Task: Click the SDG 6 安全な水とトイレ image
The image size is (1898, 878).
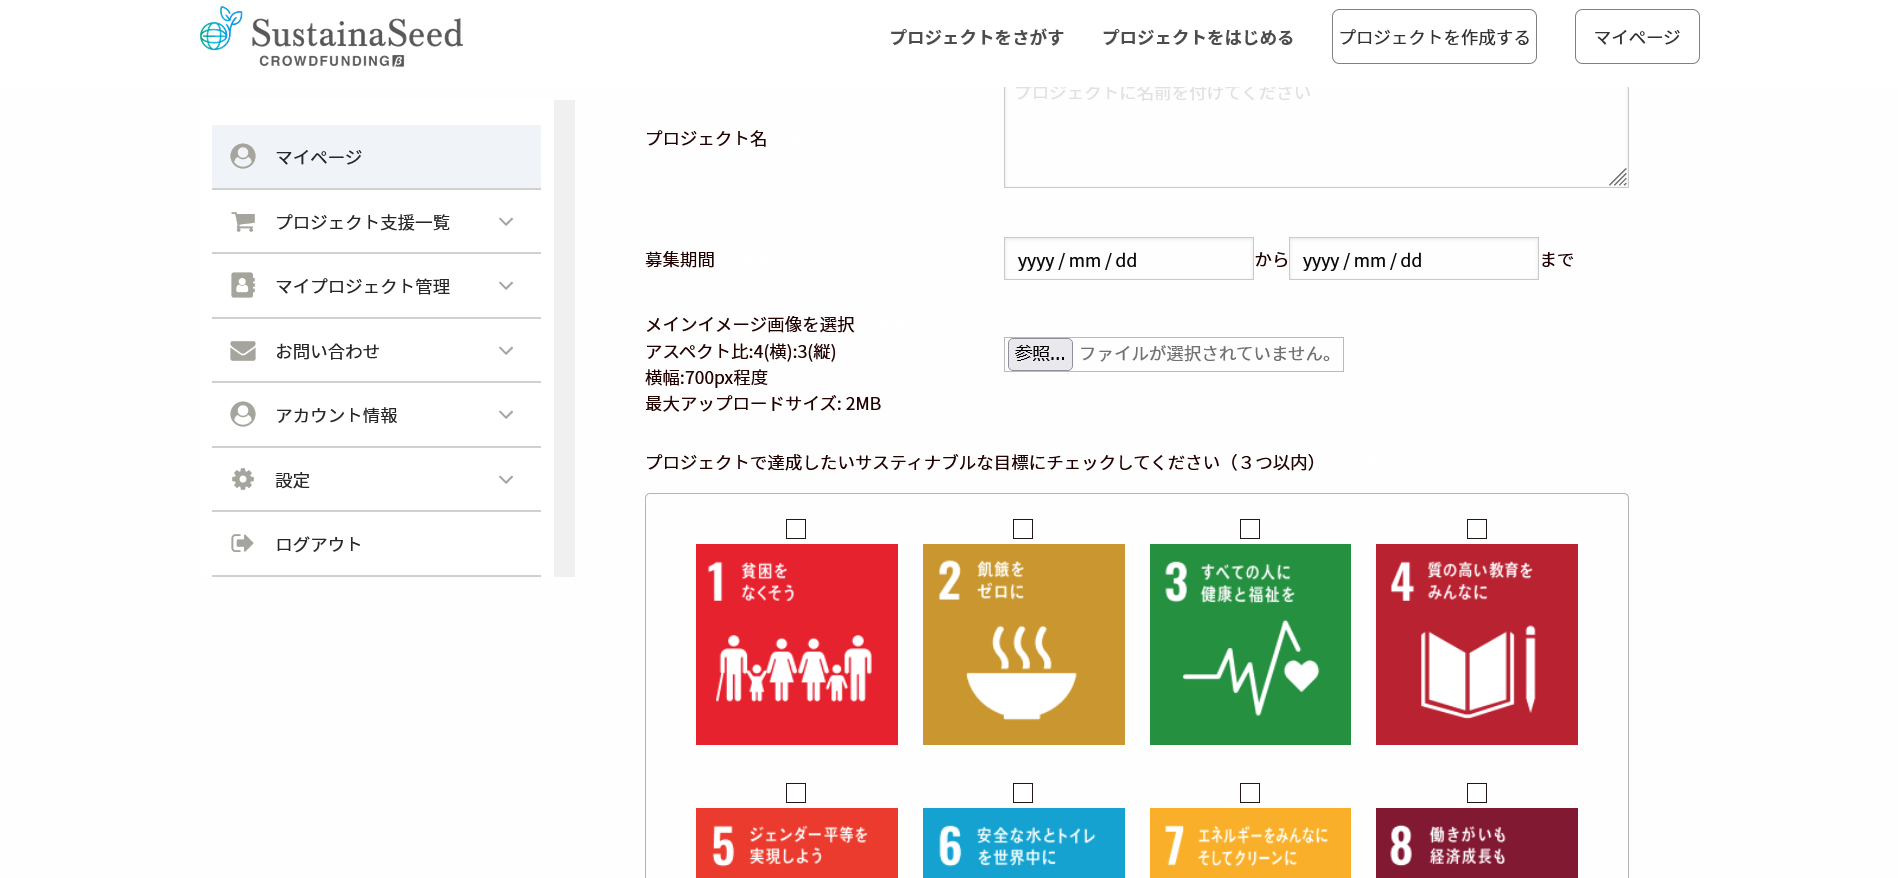Action: 1024,843
